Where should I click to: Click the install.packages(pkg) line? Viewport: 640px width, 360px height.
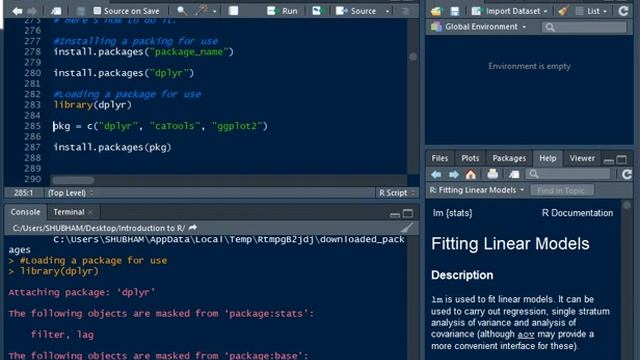(x=112, y=147)
